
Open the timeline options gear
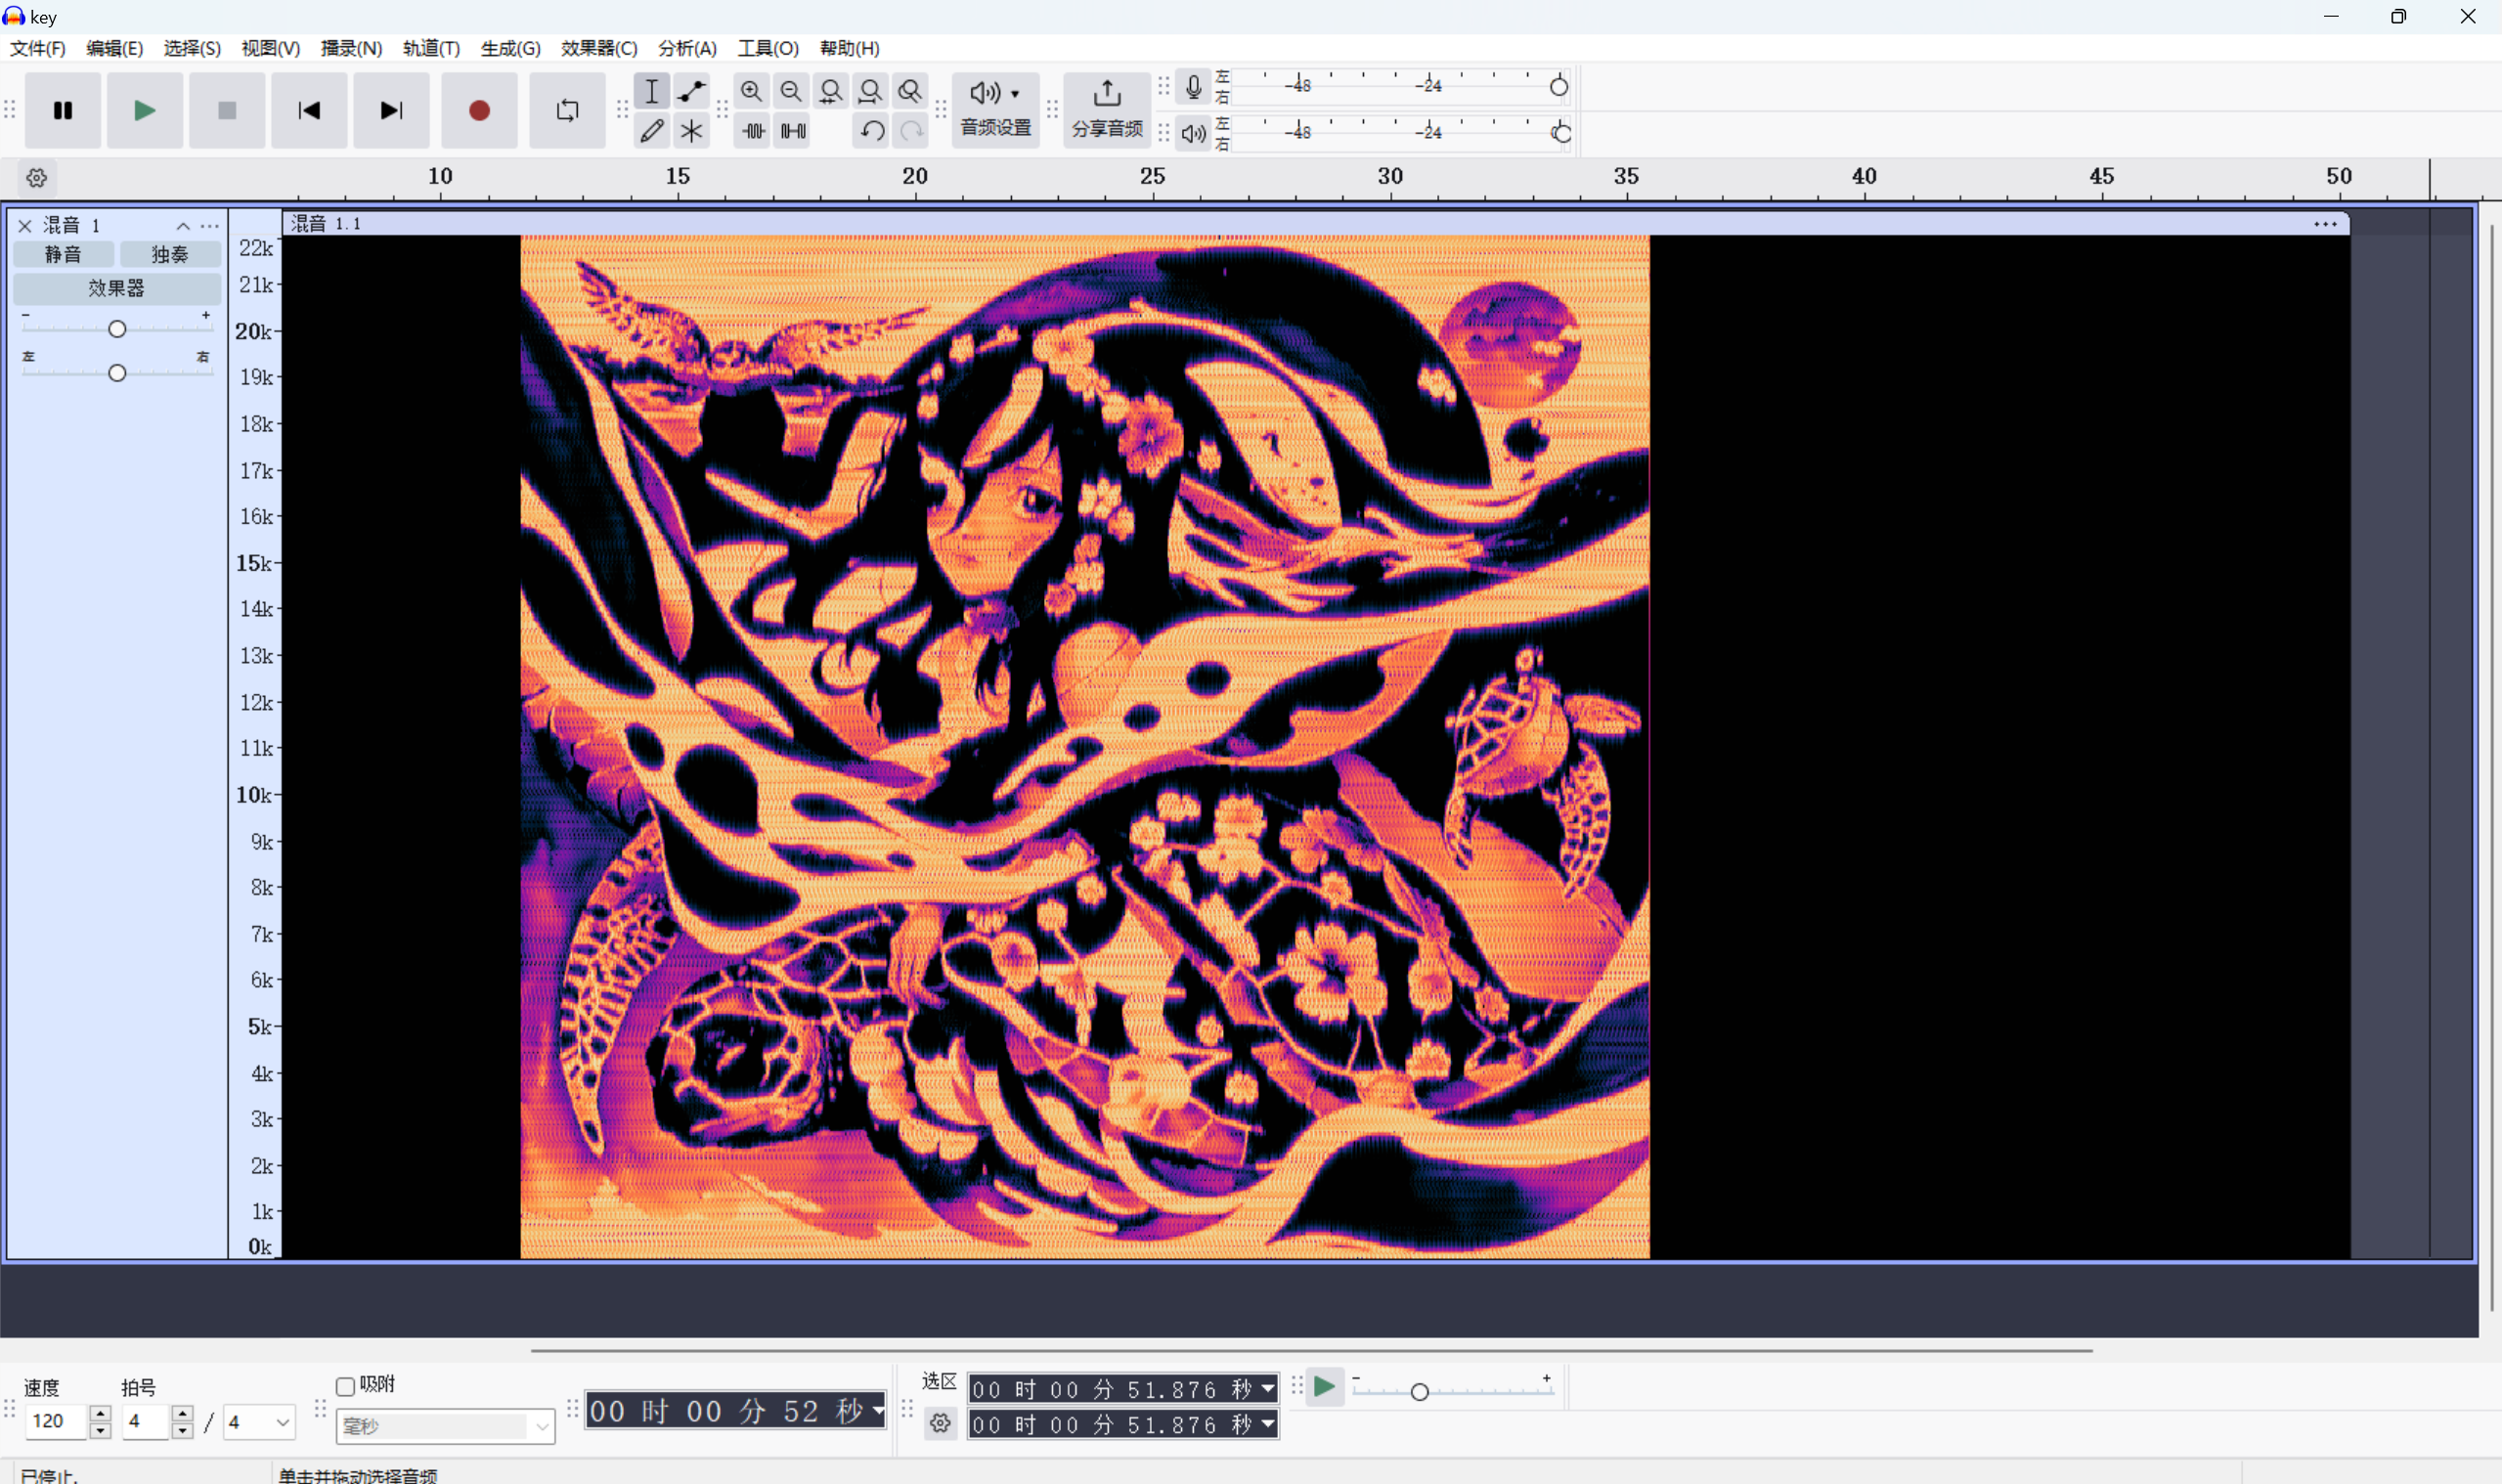tap(37, 178)
